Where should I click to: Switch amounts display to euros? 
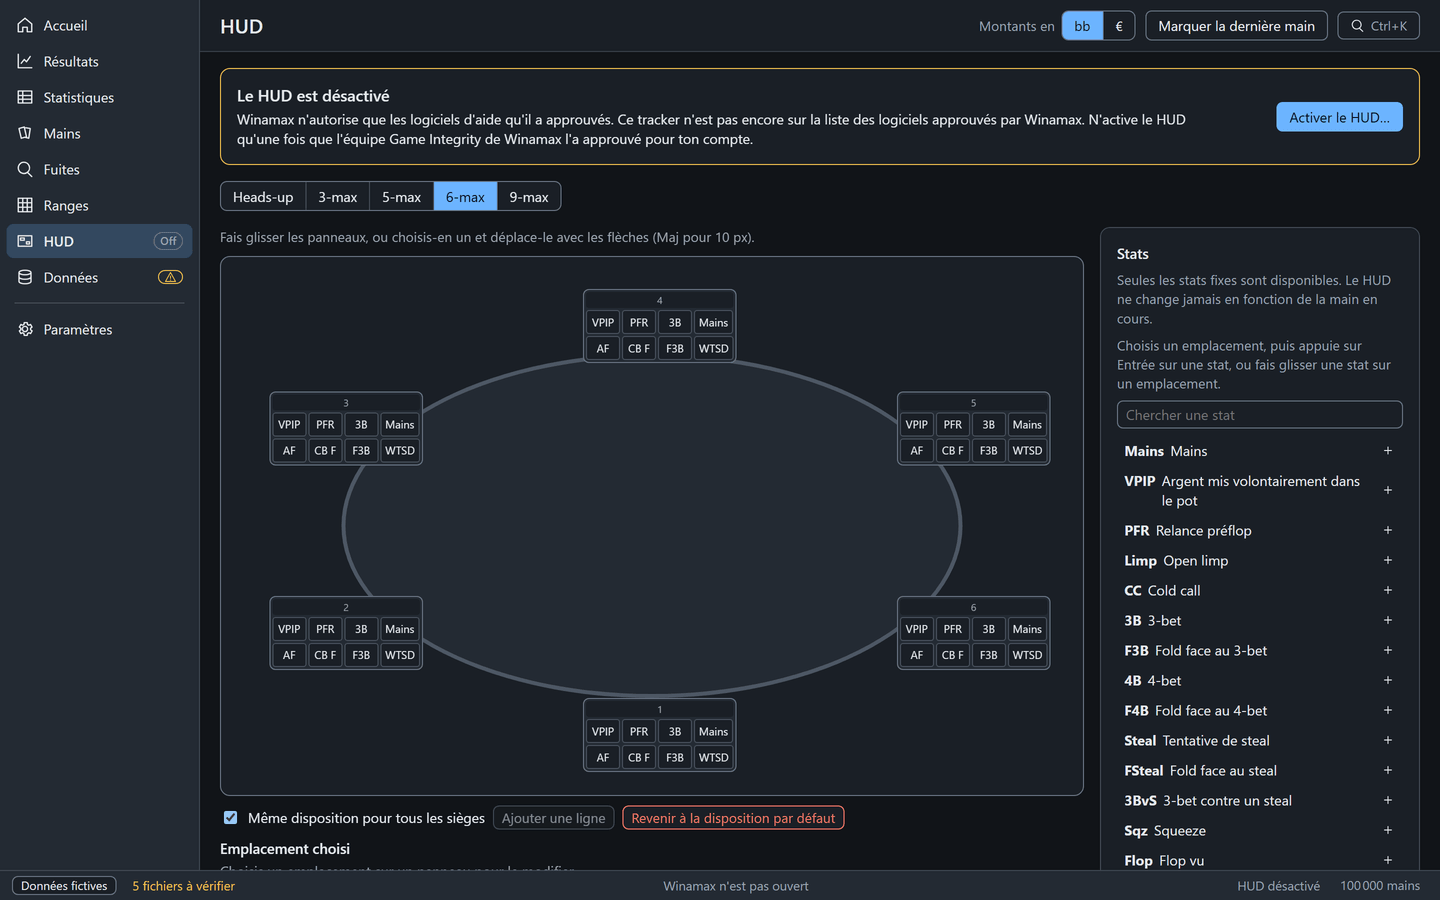(x=1119, y=26)
